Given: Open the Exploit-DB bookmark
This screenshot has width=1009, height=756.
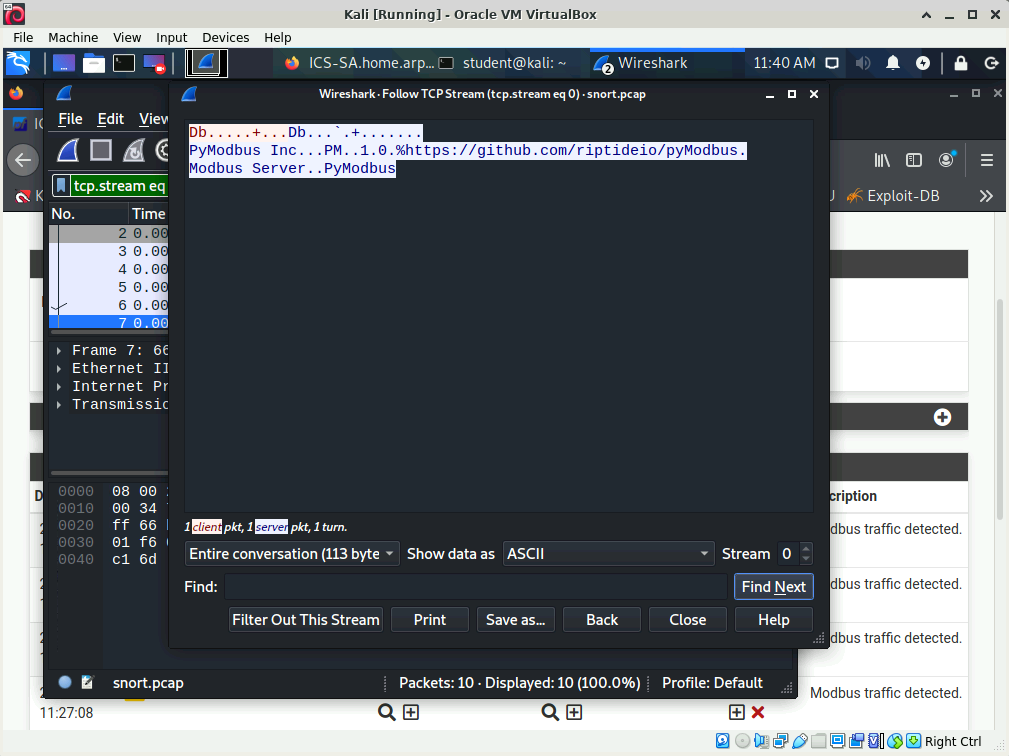Looking at the screenshot, I should point(893,196).
